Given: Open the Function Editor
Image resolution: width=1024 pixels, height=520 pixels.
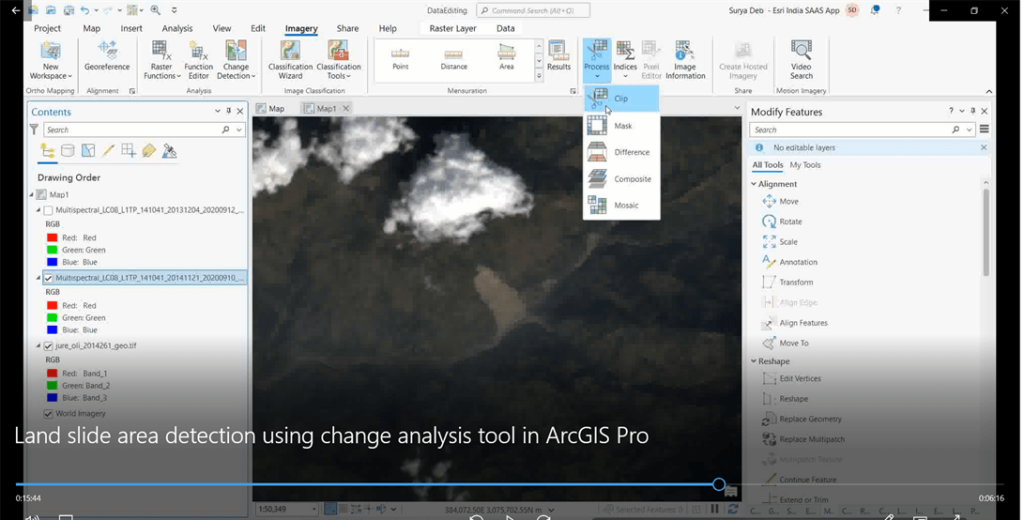Looking at the screenshot, I should click(x=198, y=60).
